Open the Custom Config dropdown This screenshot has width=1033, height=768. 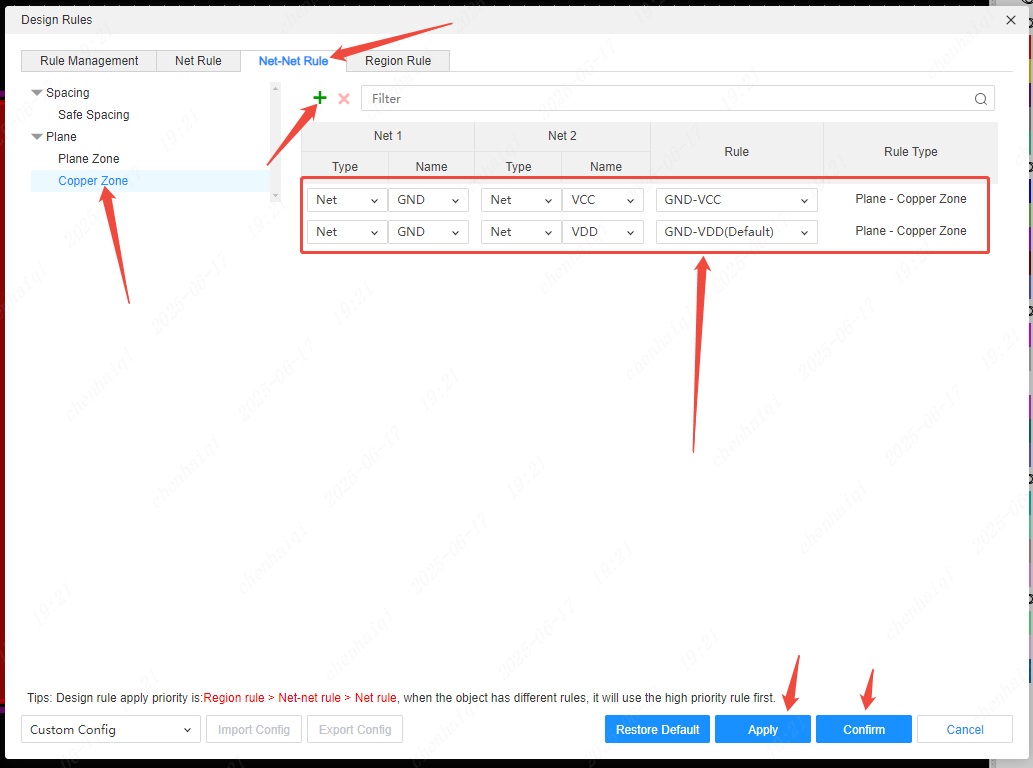point(110,730)
